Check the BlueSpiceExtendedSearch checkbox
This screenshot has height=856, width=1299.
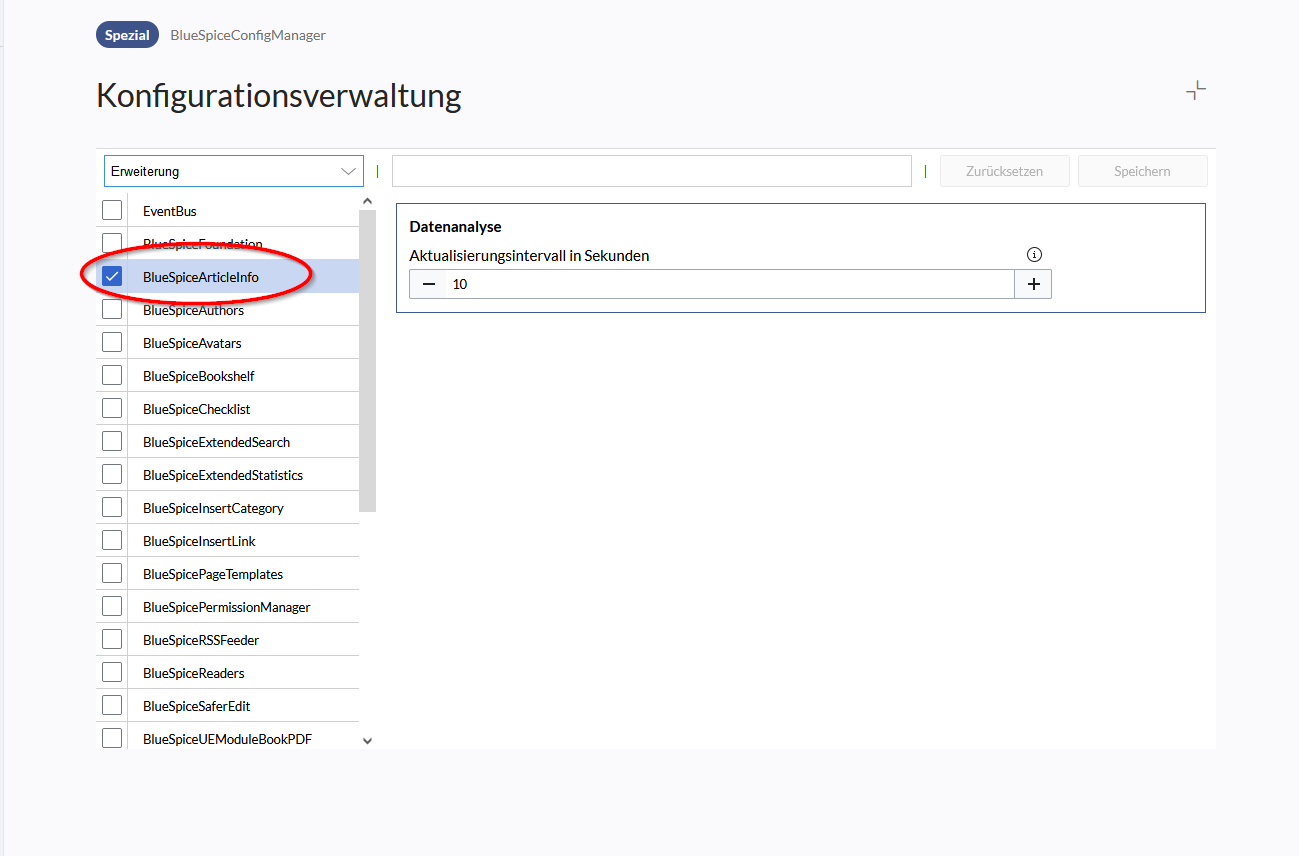(x=112, y=441)
